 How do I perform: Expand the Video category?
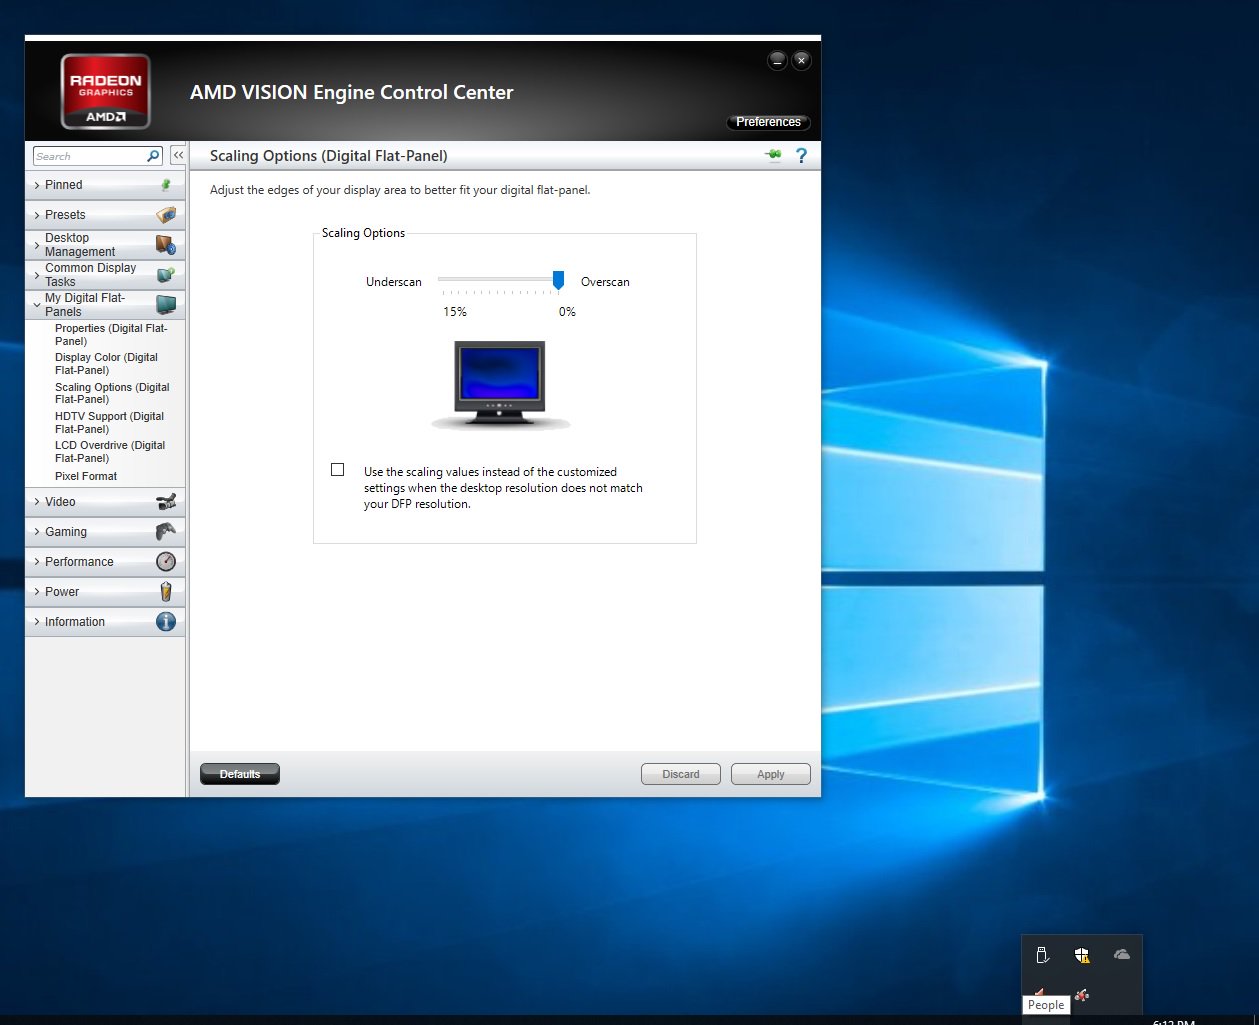point(60,502)
